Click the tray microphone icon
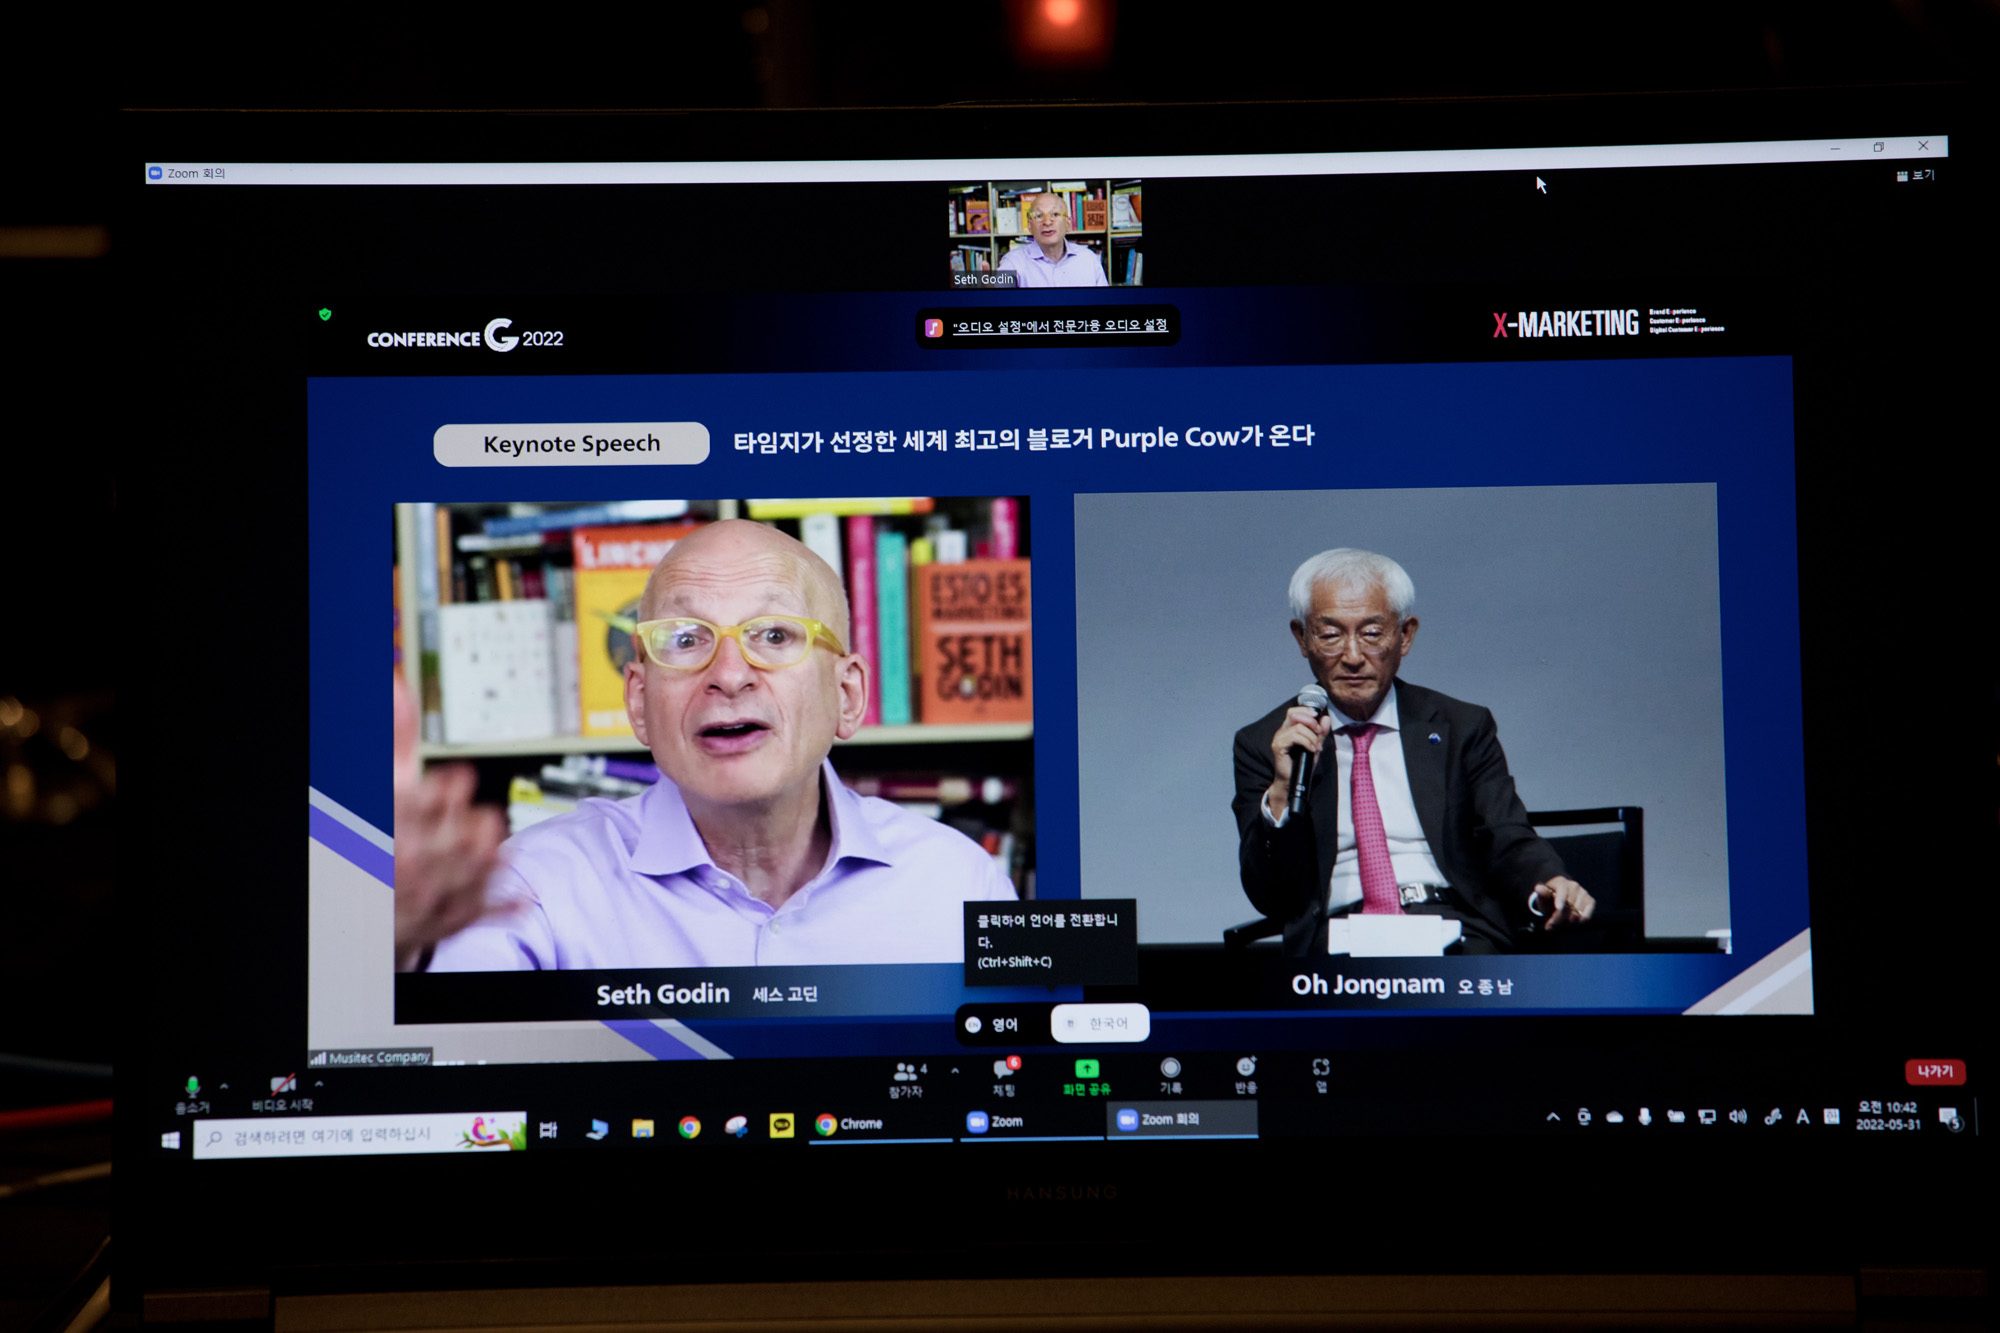Screen dimensions: 2000x1333 (x=1644, y=1116)
